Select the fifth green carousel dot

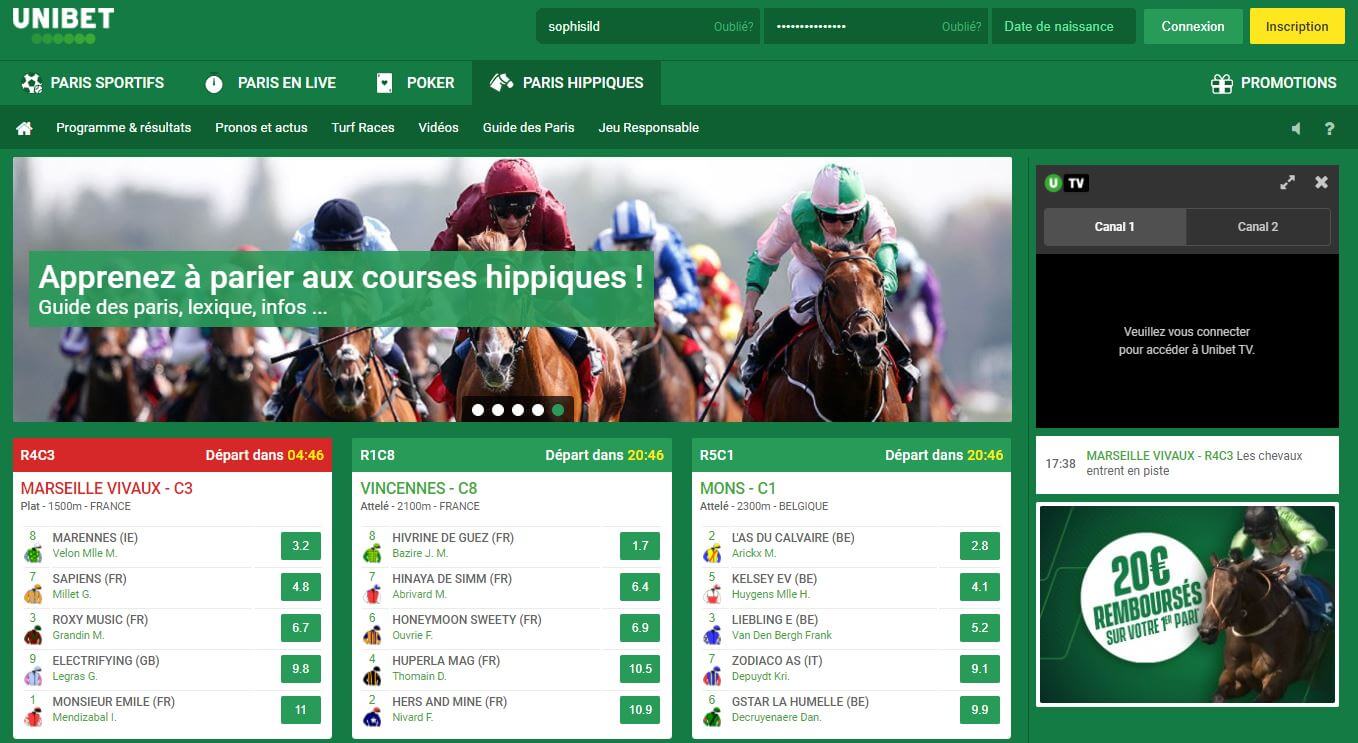pos(558,410)
